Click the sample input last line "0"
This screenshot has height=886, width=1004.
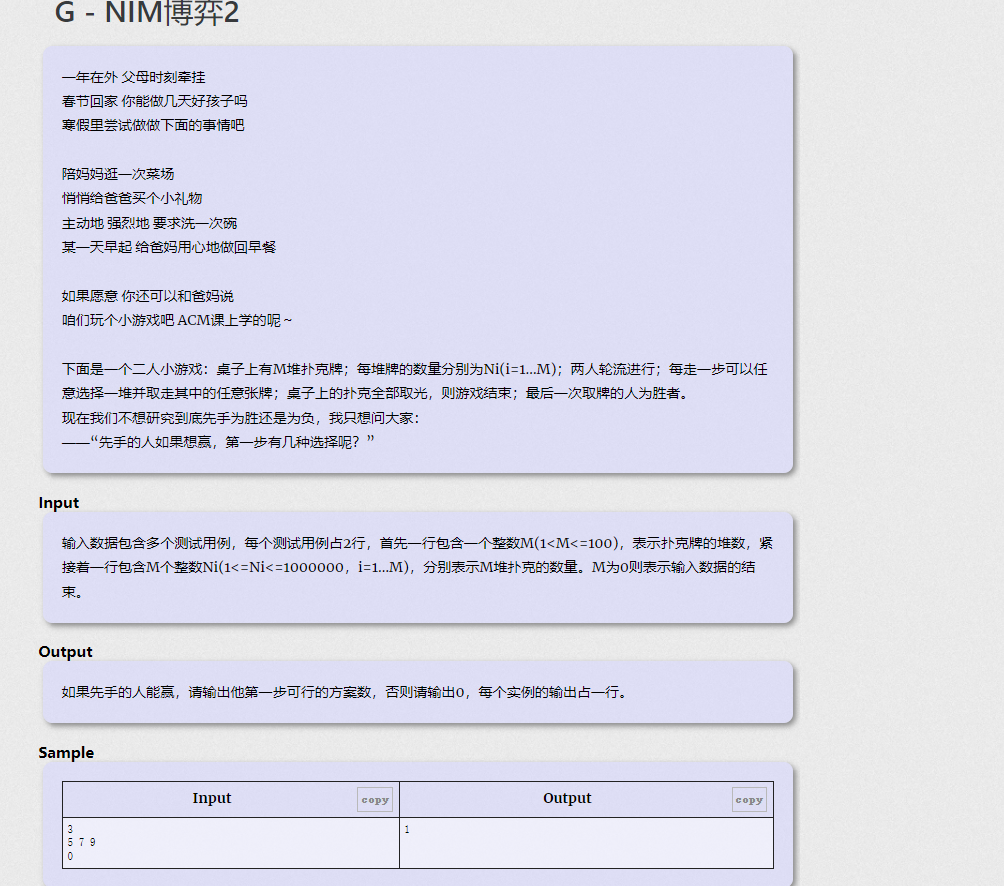[x=70, y=857]
